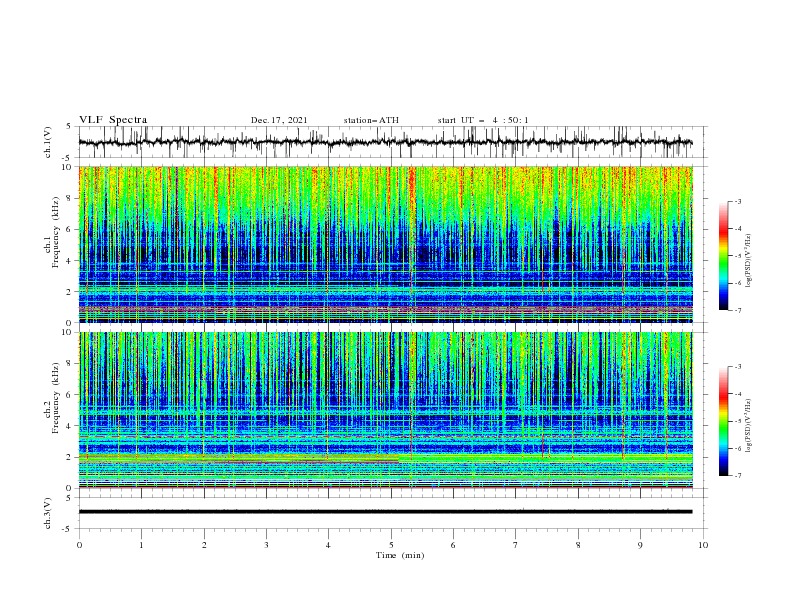Click the "-3" tick on ch.1 colorbar
792x612 pixels.
[x=738, y=201]
